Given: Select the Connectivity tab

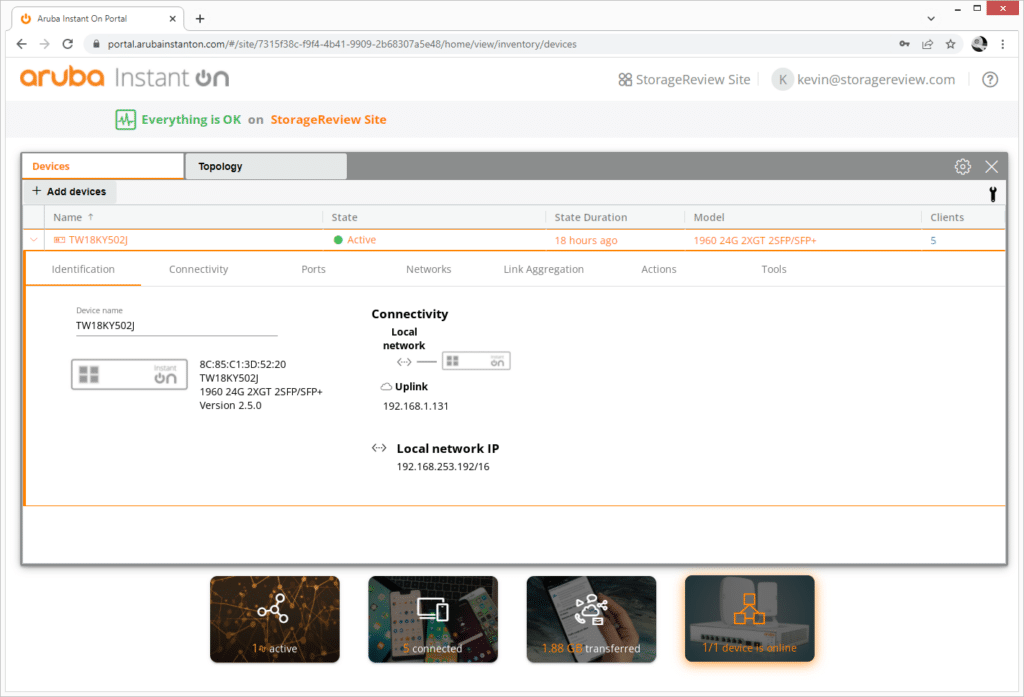Looking at the screenshot, I should click(199, 269).
